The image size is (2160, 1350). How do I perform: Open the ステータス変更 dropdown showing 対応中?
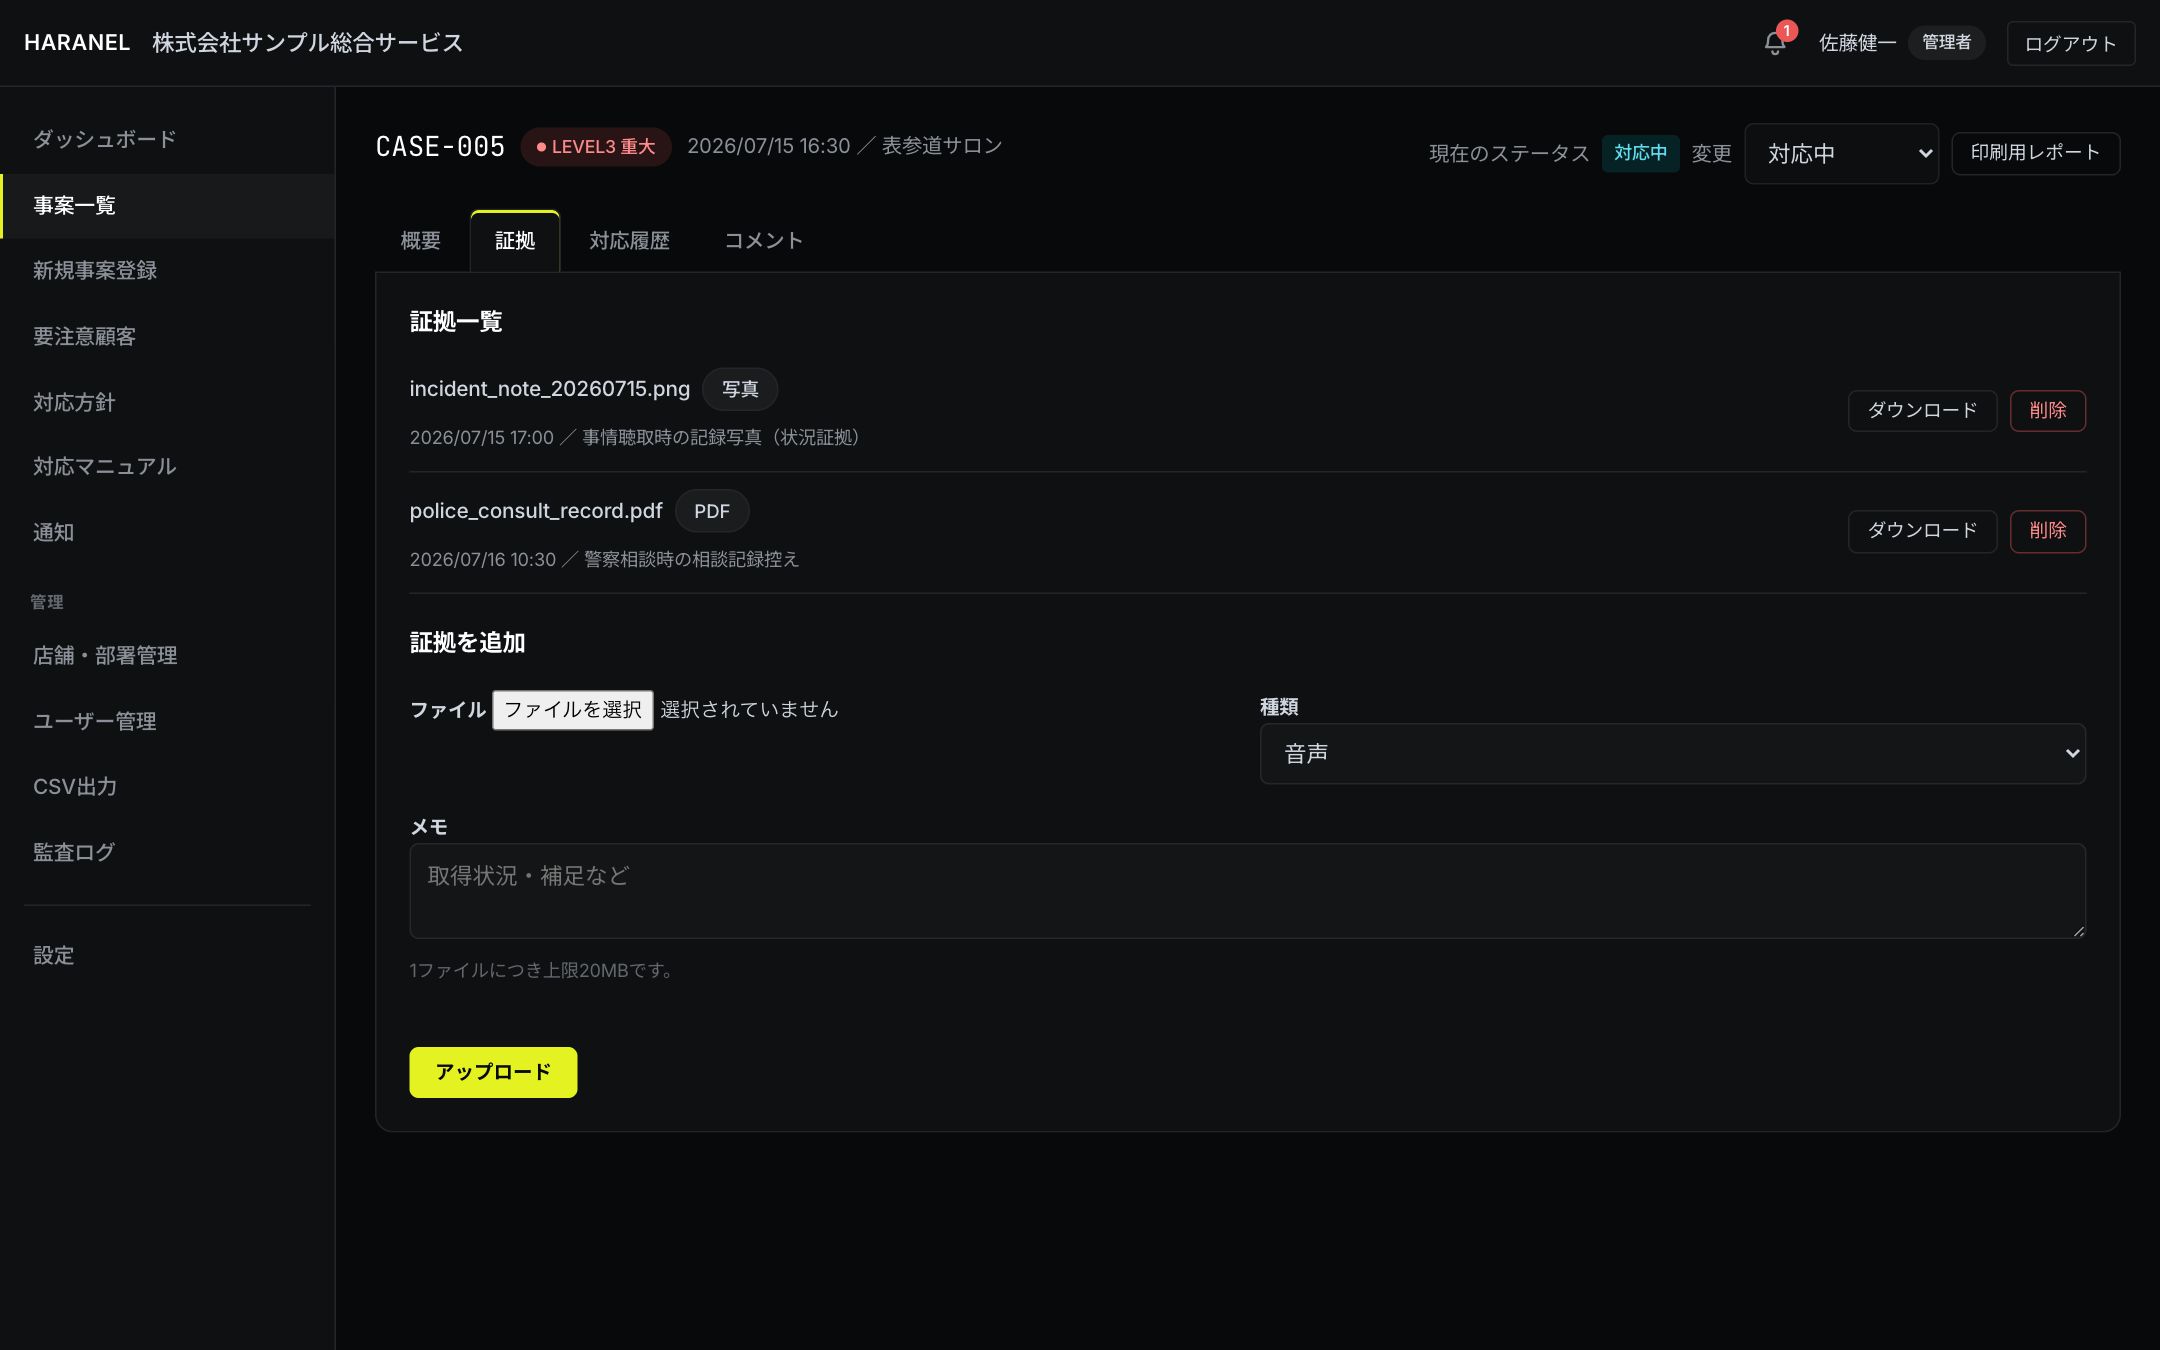pos(1841,154)
